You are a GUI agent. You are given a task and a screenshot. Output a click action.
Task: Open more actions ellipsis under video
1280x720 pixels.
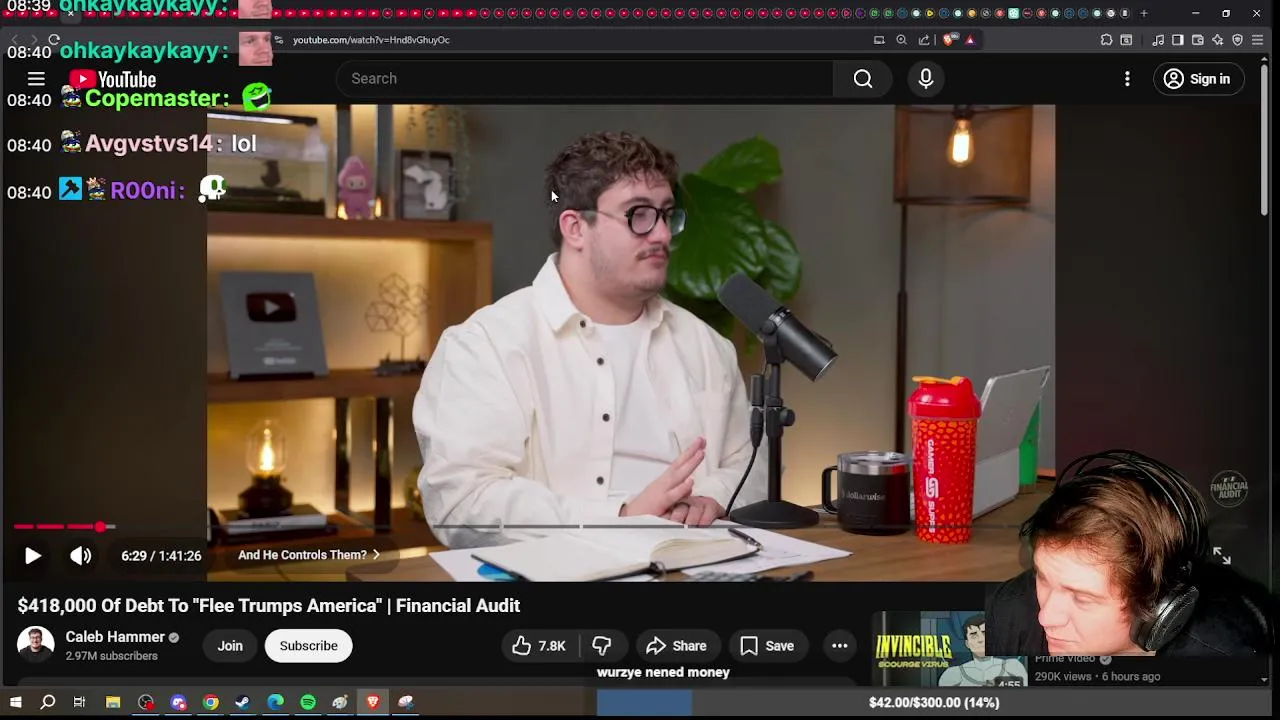pos(840,646)
